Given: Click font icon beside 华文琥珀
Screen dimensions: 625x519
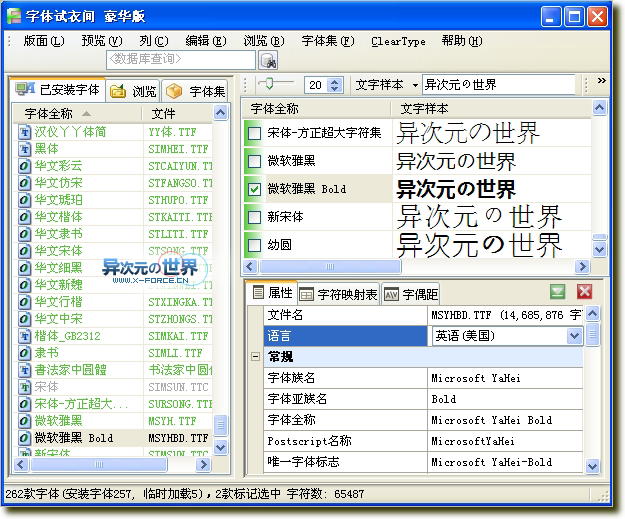Looking at the screenshot, I should click(x=24, y=200).
